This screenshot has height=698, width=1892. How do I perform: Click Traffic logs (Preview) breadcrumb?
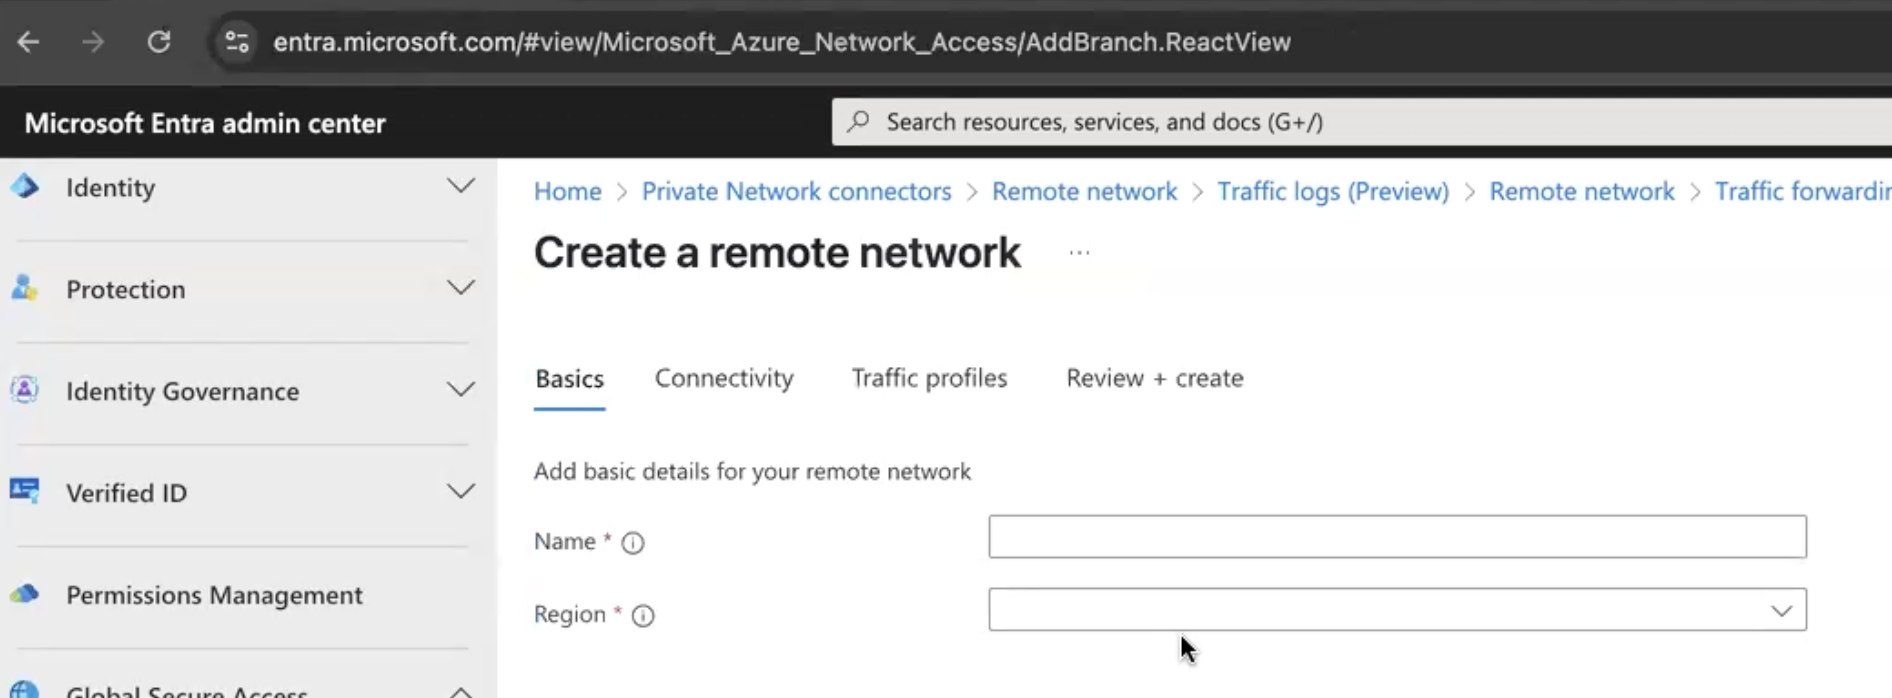(1332, 191)
